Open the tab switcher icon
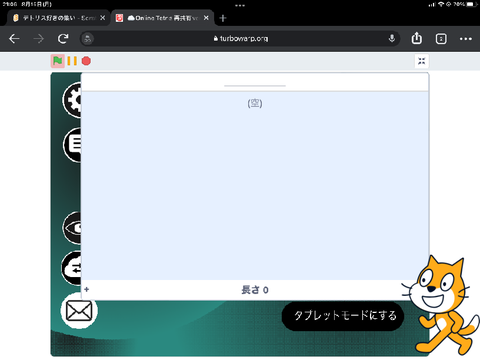This screenshot has height=360, width=480. point(441,39)
